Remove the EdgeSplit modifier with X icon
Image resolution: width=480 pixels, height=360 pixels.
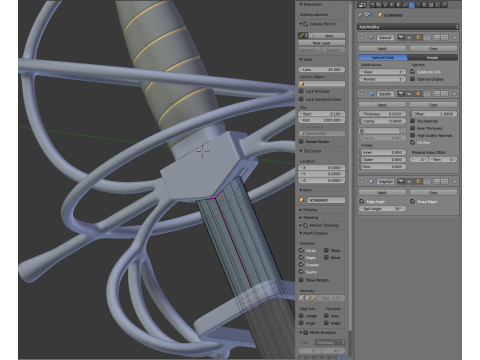tap(454, 181)
